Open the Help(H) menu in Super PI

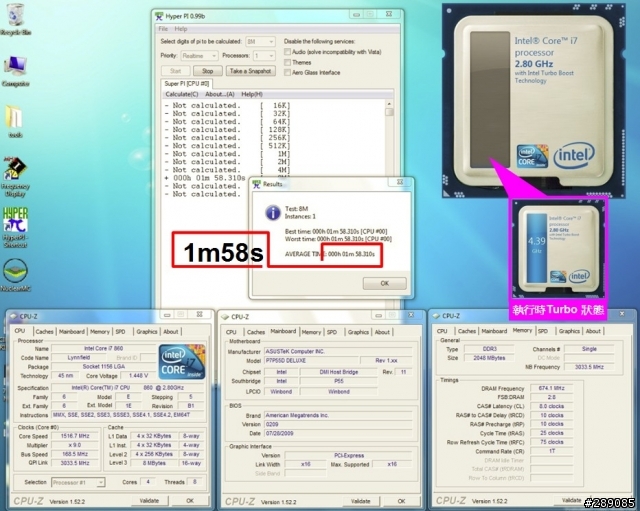click(x=252, y=94)
